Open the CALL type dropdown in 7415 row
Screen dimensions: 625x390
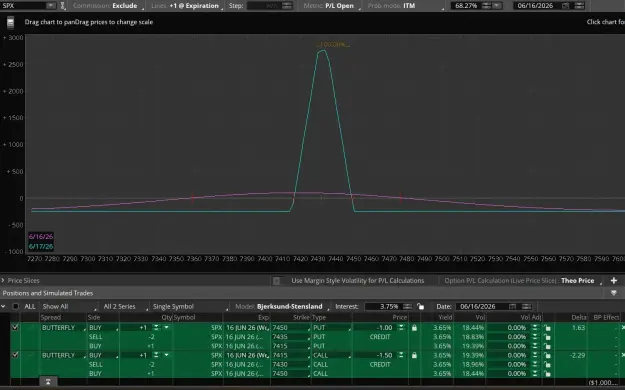coord(332,355)
